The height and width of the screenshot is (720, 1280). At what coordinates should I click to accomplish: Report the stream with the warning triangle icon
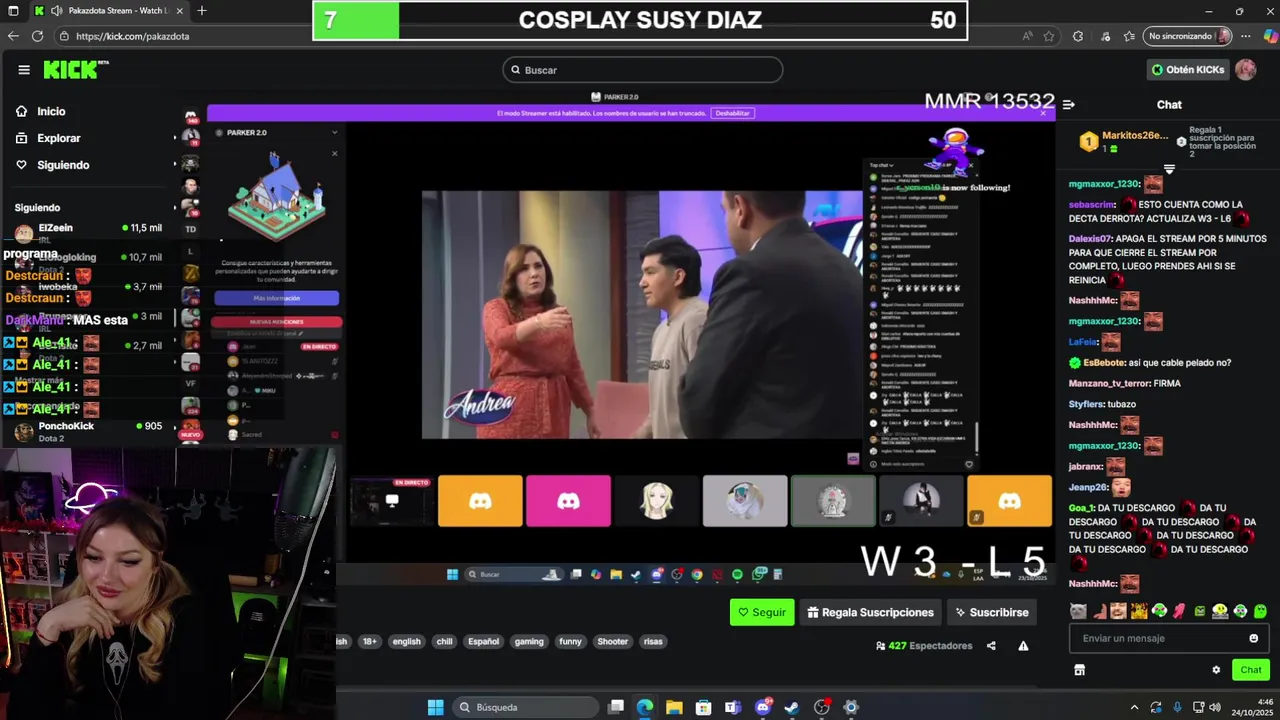click(1023, 646)
